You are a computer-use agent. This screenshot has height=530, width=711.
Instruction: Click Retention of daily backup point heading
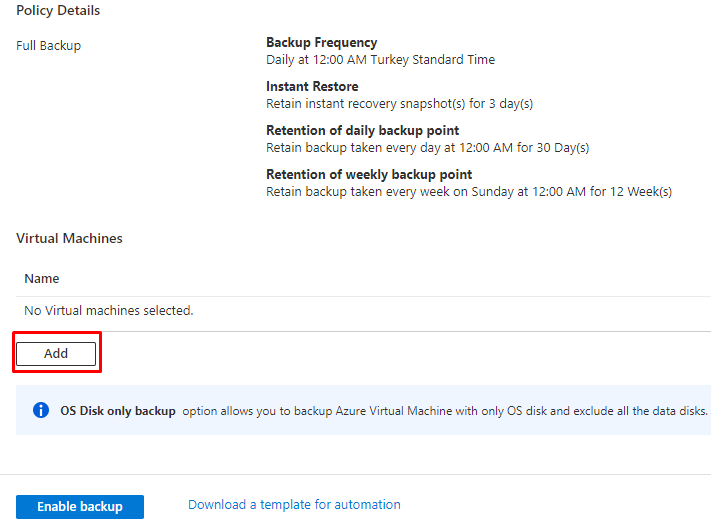pos(362,131)
